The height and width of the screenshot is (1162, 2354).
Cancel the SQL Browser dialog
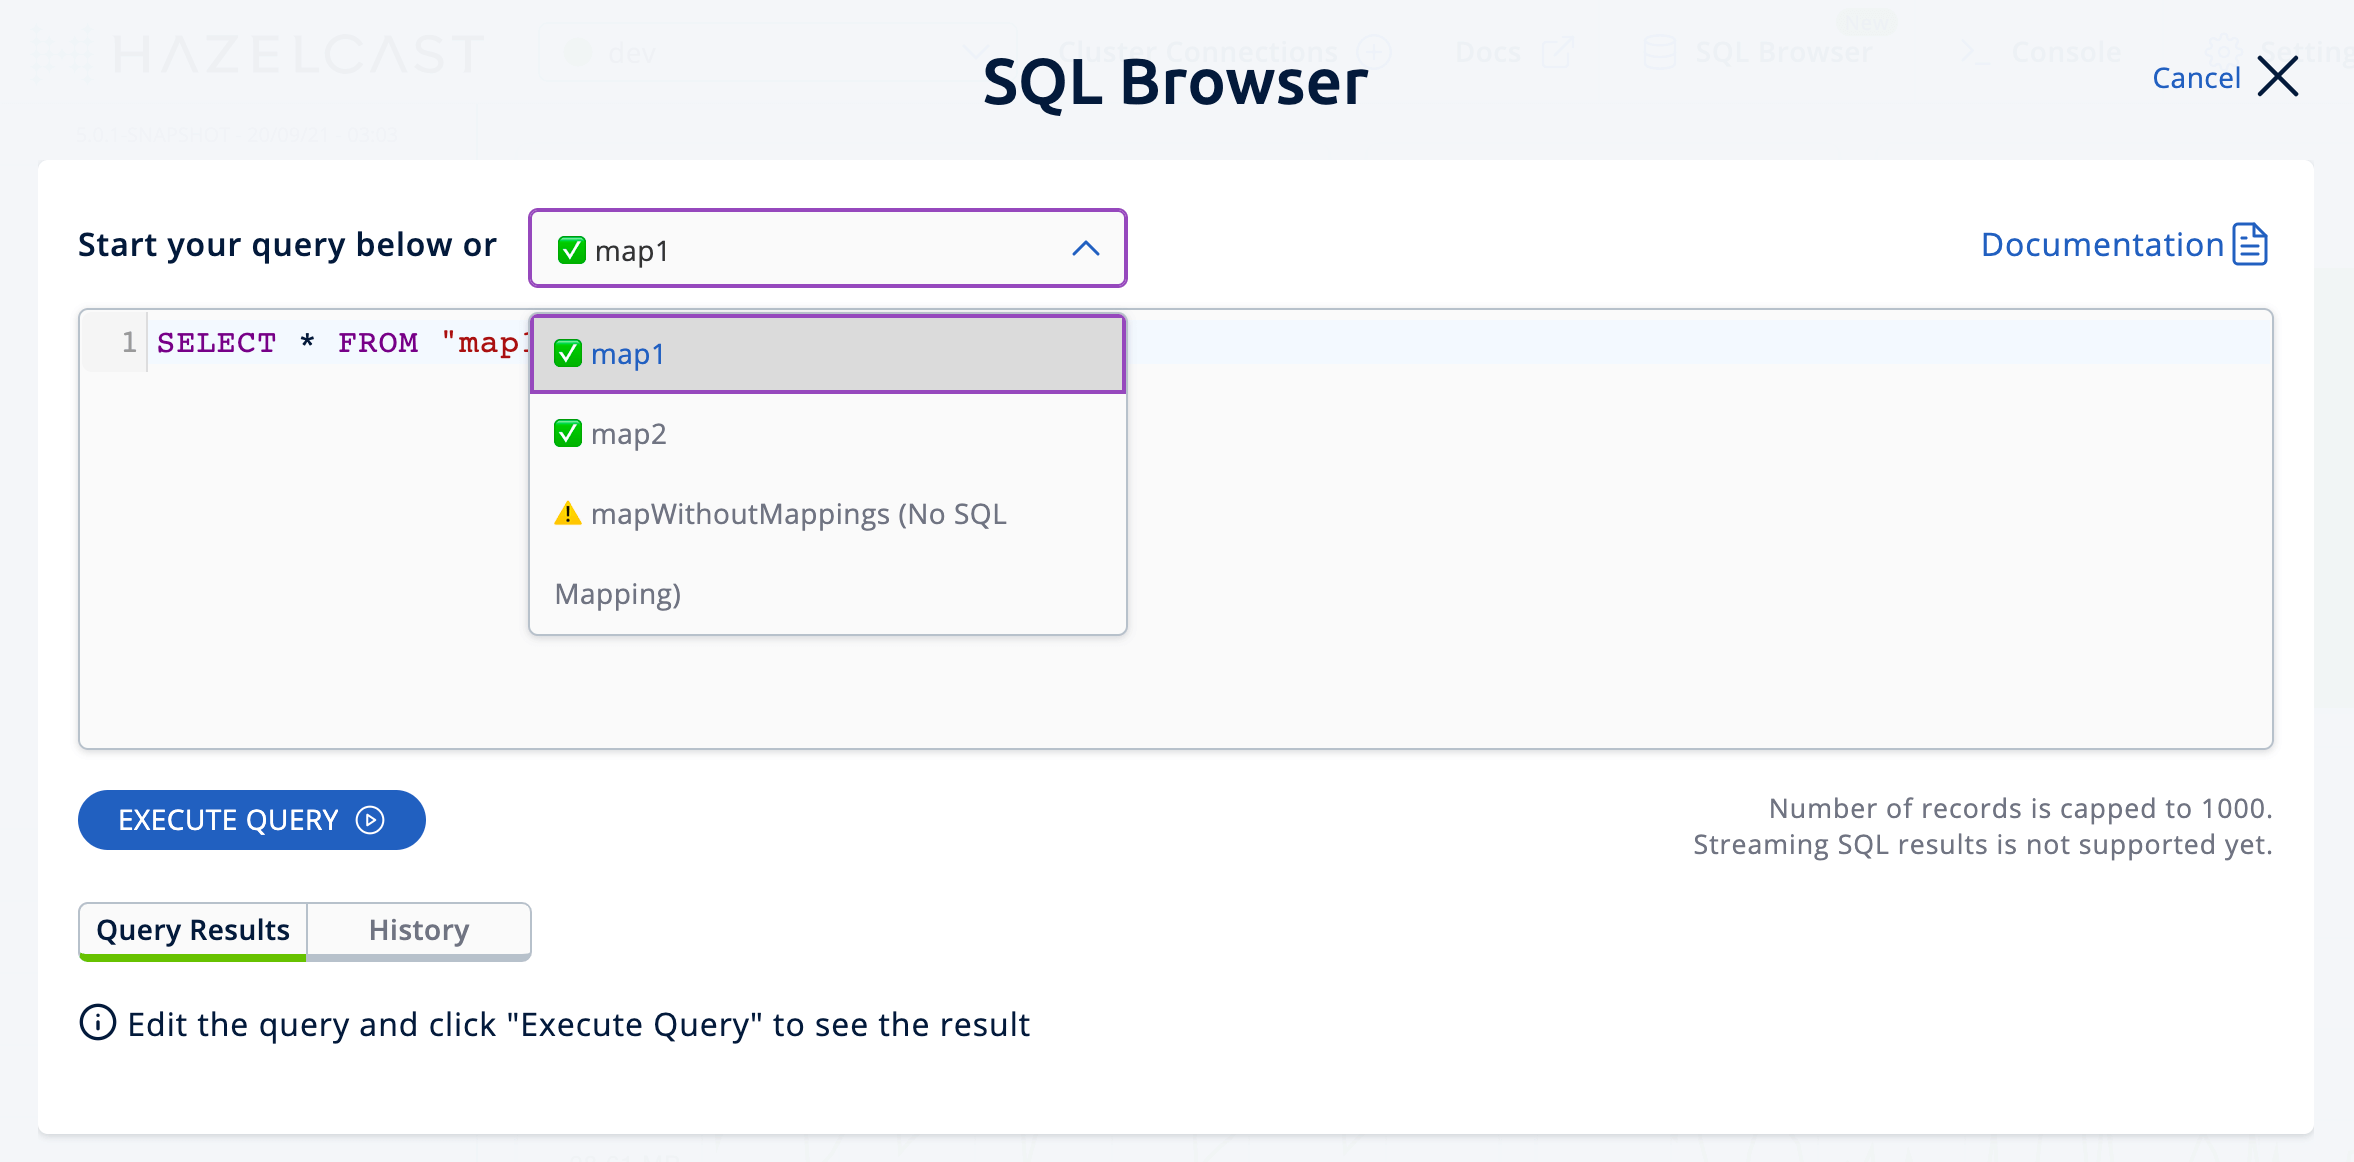click(x=2196, y=78)
